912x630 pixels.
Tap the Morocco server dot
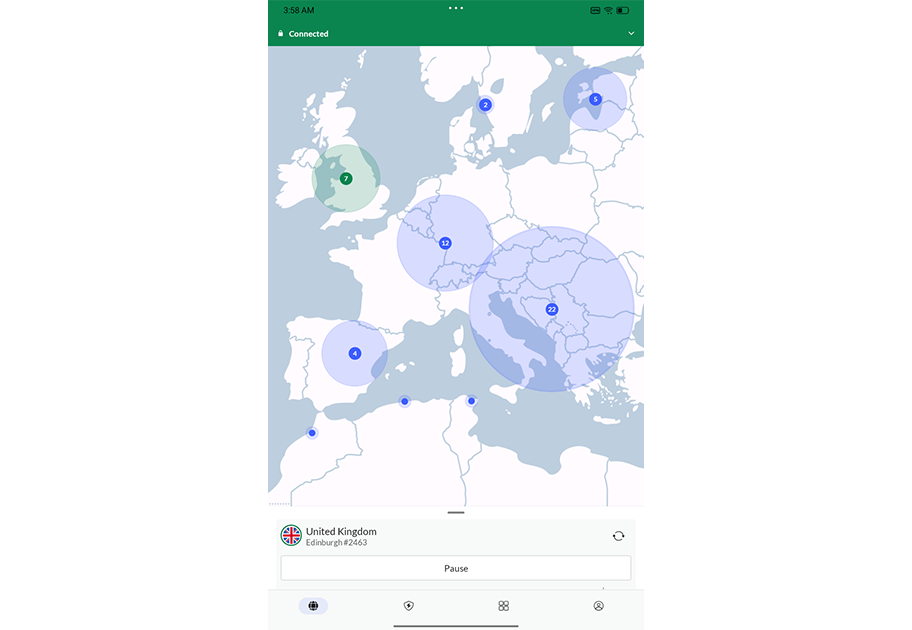[312, 433]
